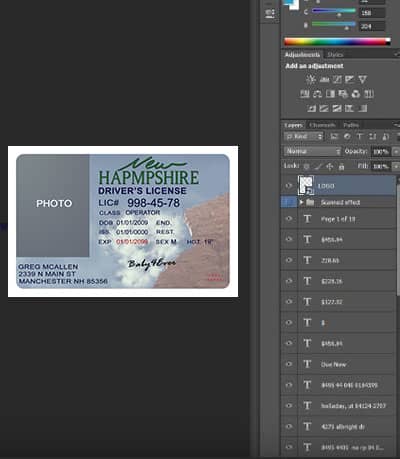Viewport: 400px width, 459px height.
Task: Hide the LOGO layer
Action: [x=289, y=186]
